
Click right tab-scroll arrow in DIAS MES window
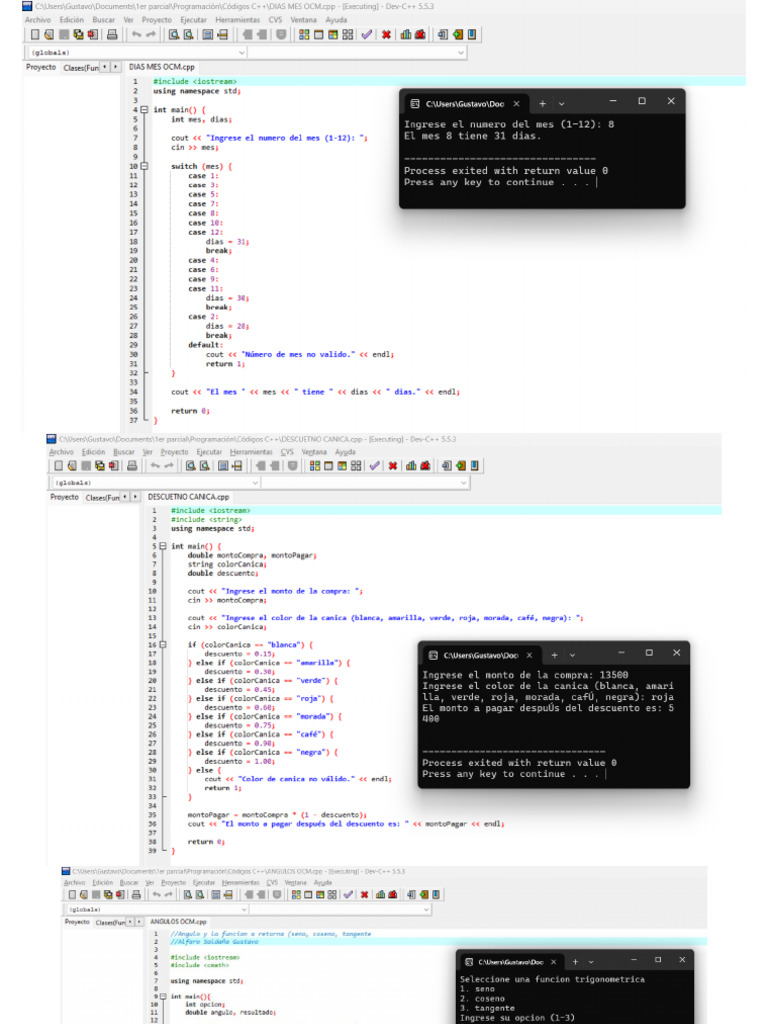[x=116, y=67]
